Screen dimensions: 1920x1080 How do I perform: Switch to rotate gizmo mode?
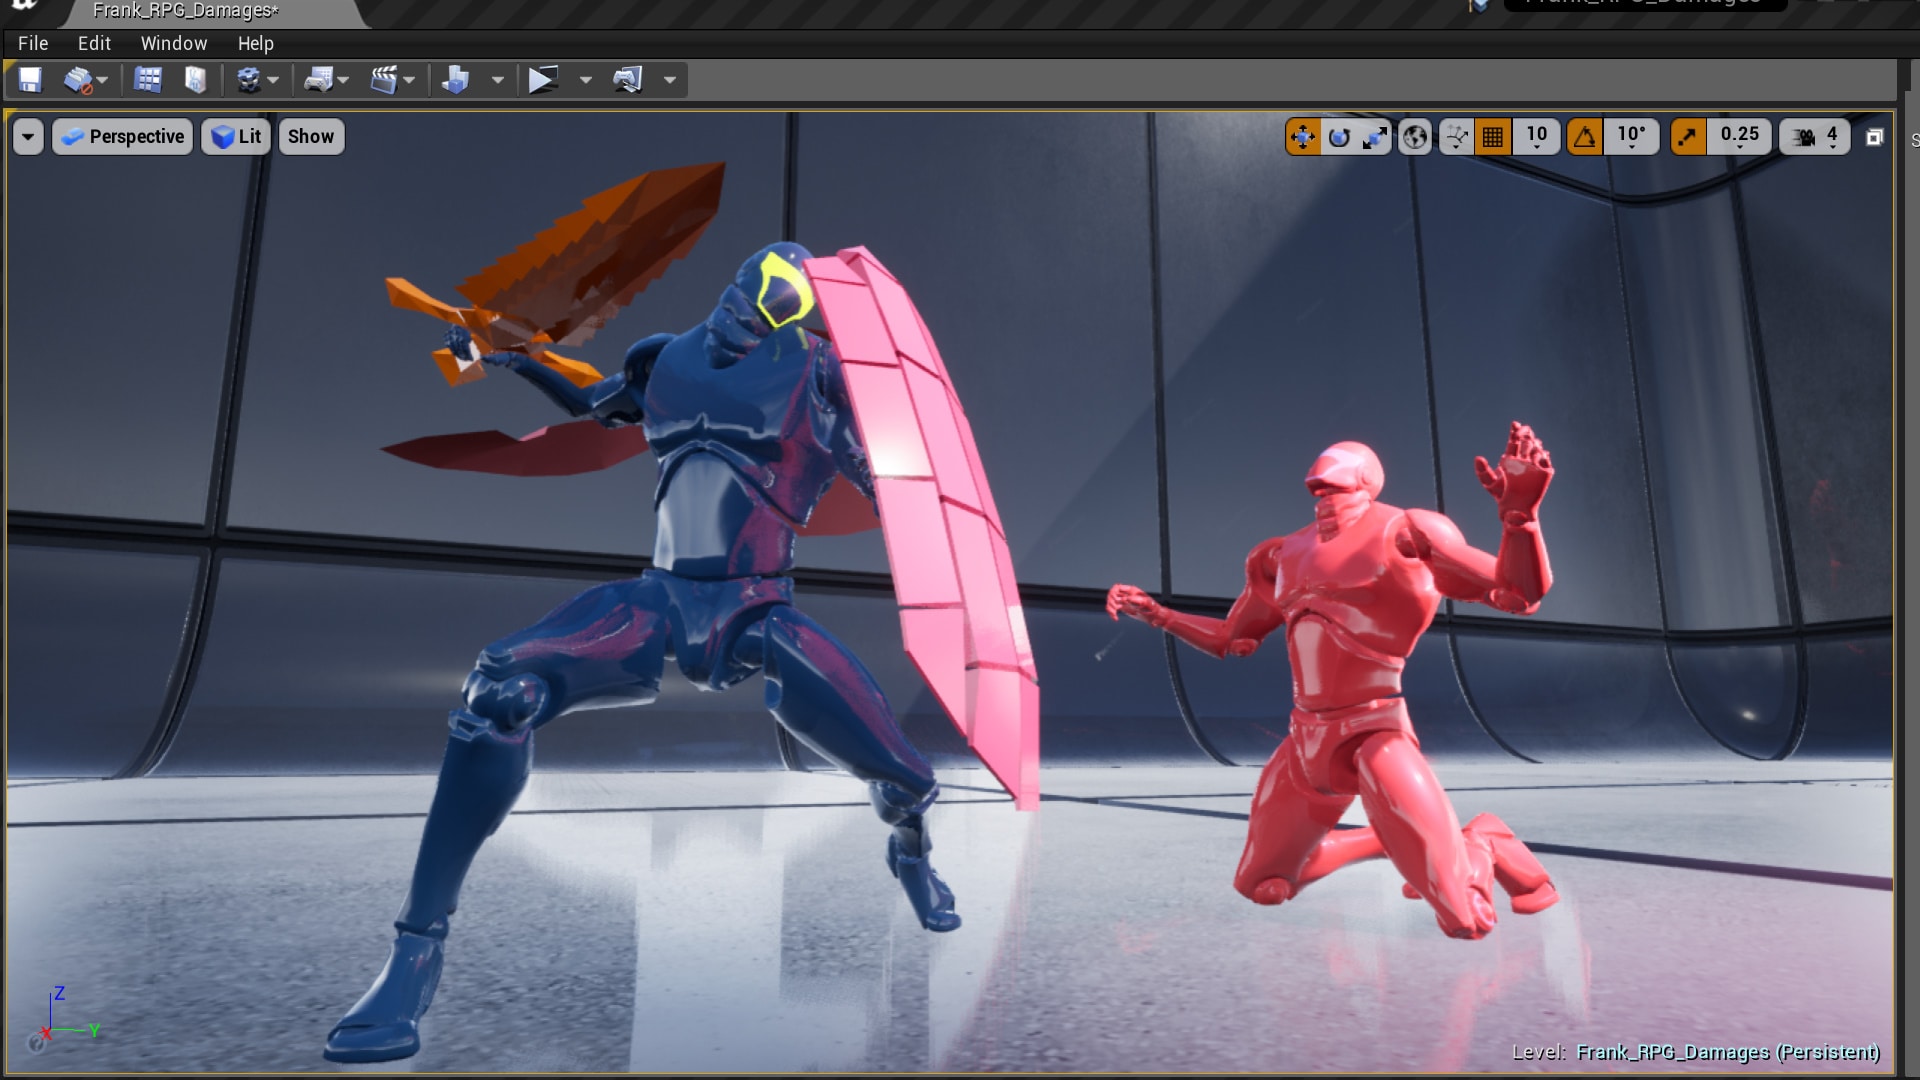coord(1339,137)
